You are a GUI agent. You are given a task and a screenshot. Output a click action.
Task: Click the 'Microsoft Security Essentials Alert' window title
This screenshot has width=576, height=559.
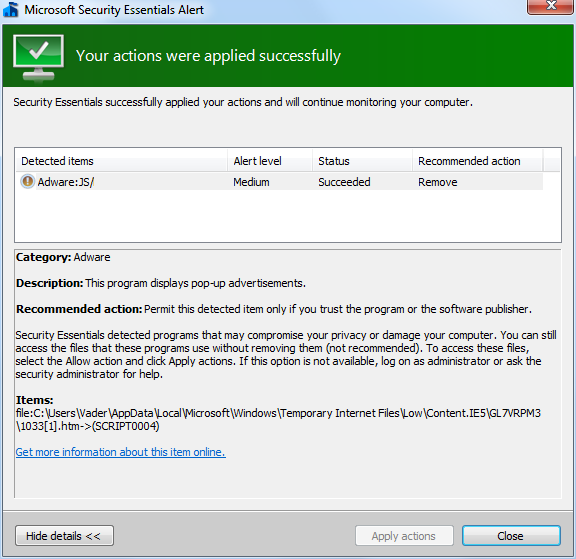click(x=114, y=10)
